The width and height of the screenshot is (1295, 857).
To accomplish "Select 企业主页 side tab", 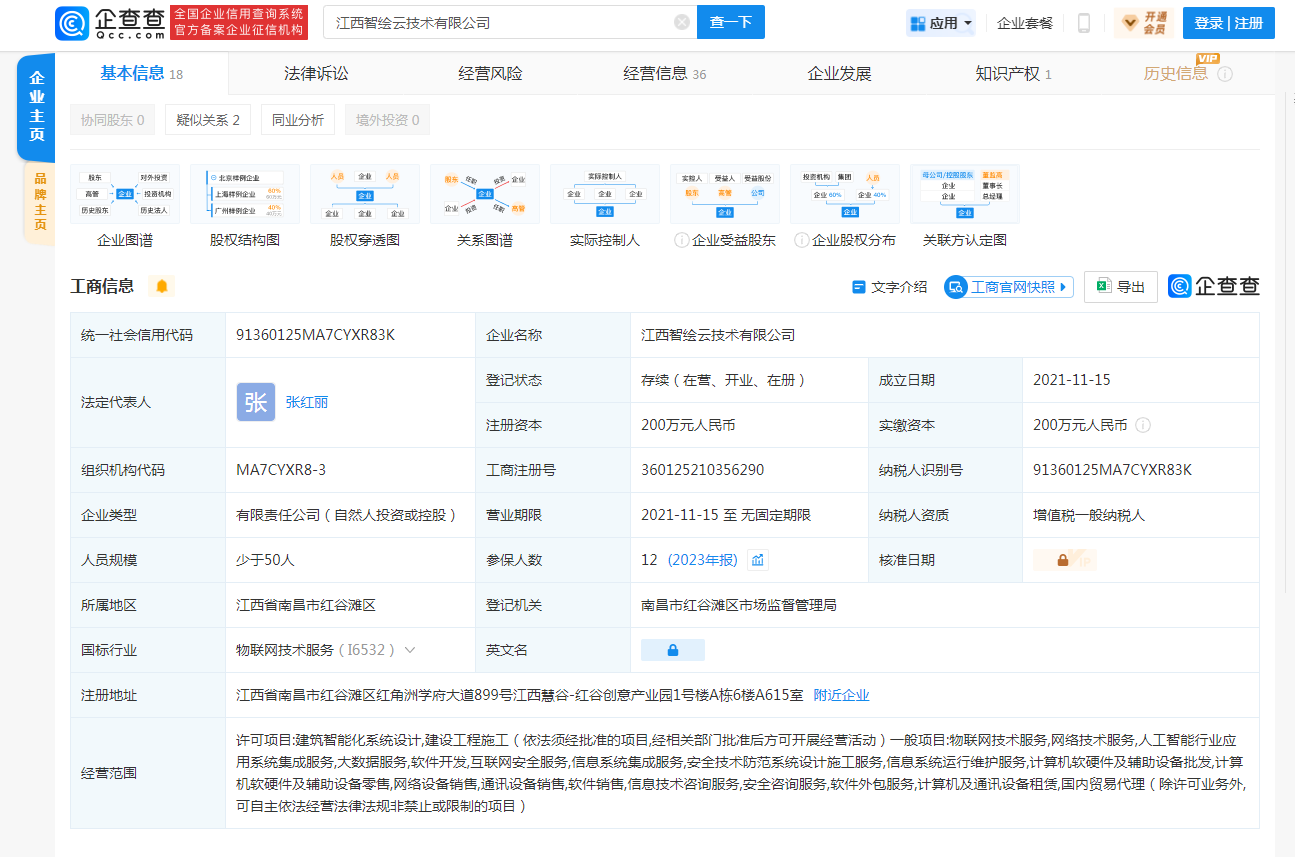I will 36,107.
